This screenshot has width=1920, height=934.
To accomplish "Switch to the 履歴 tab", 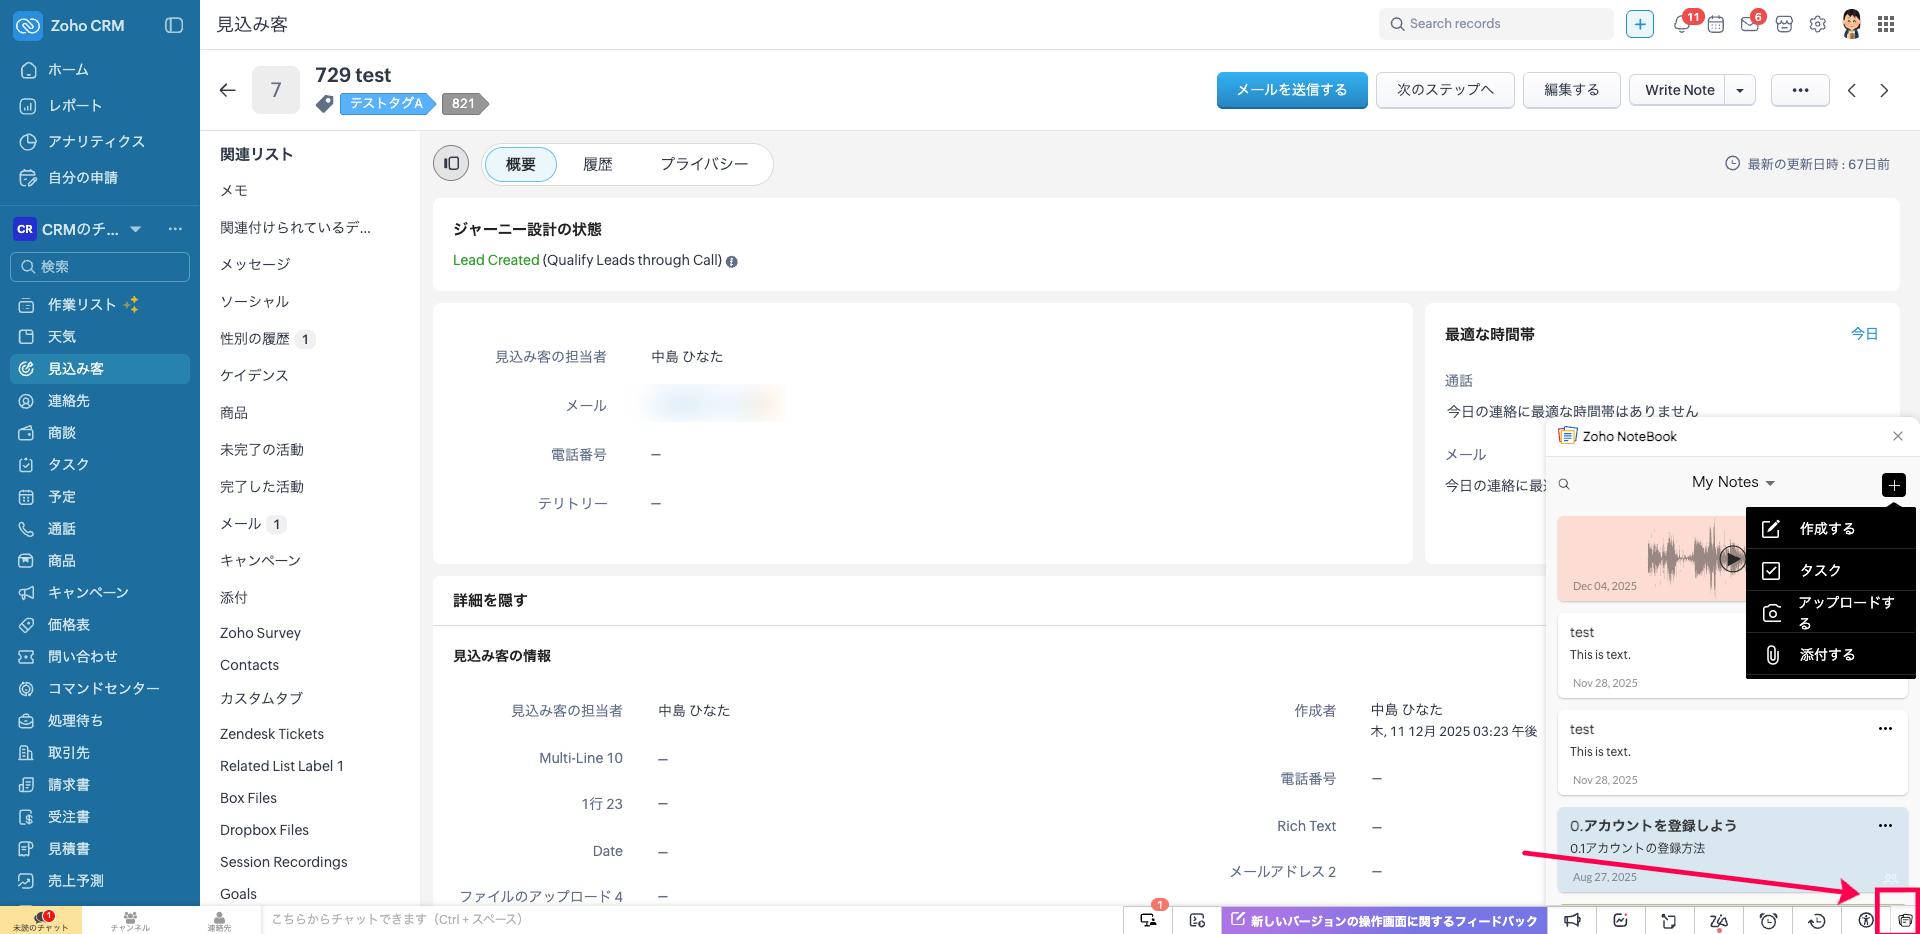I will tap(597, 164).
